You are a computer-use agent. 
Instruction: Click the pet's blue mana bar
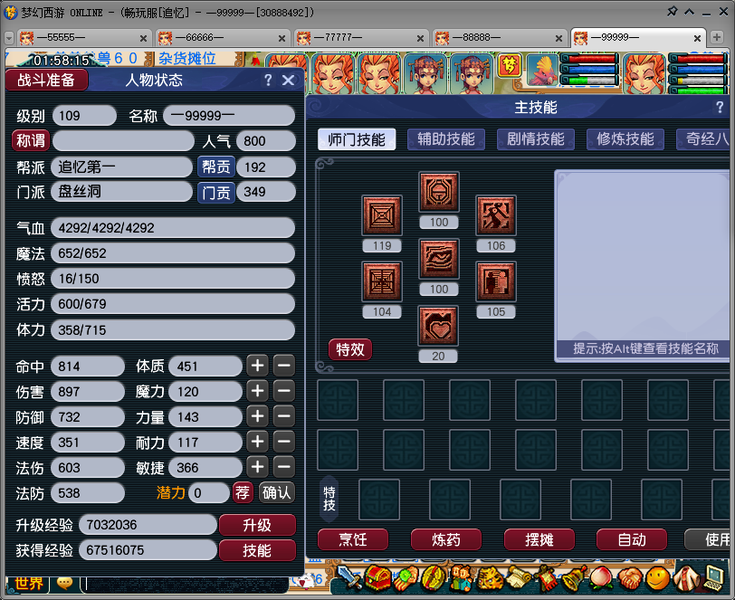click(592, 70)
